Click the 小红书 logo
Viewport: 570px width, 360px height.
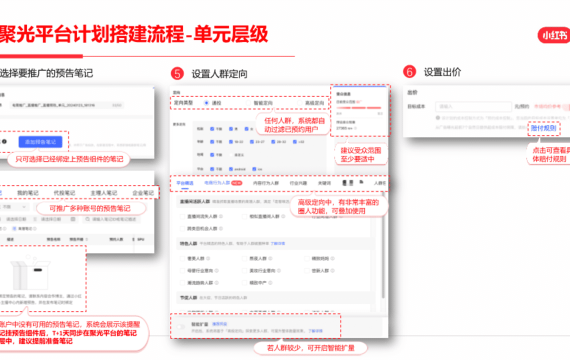pos(554,35)
